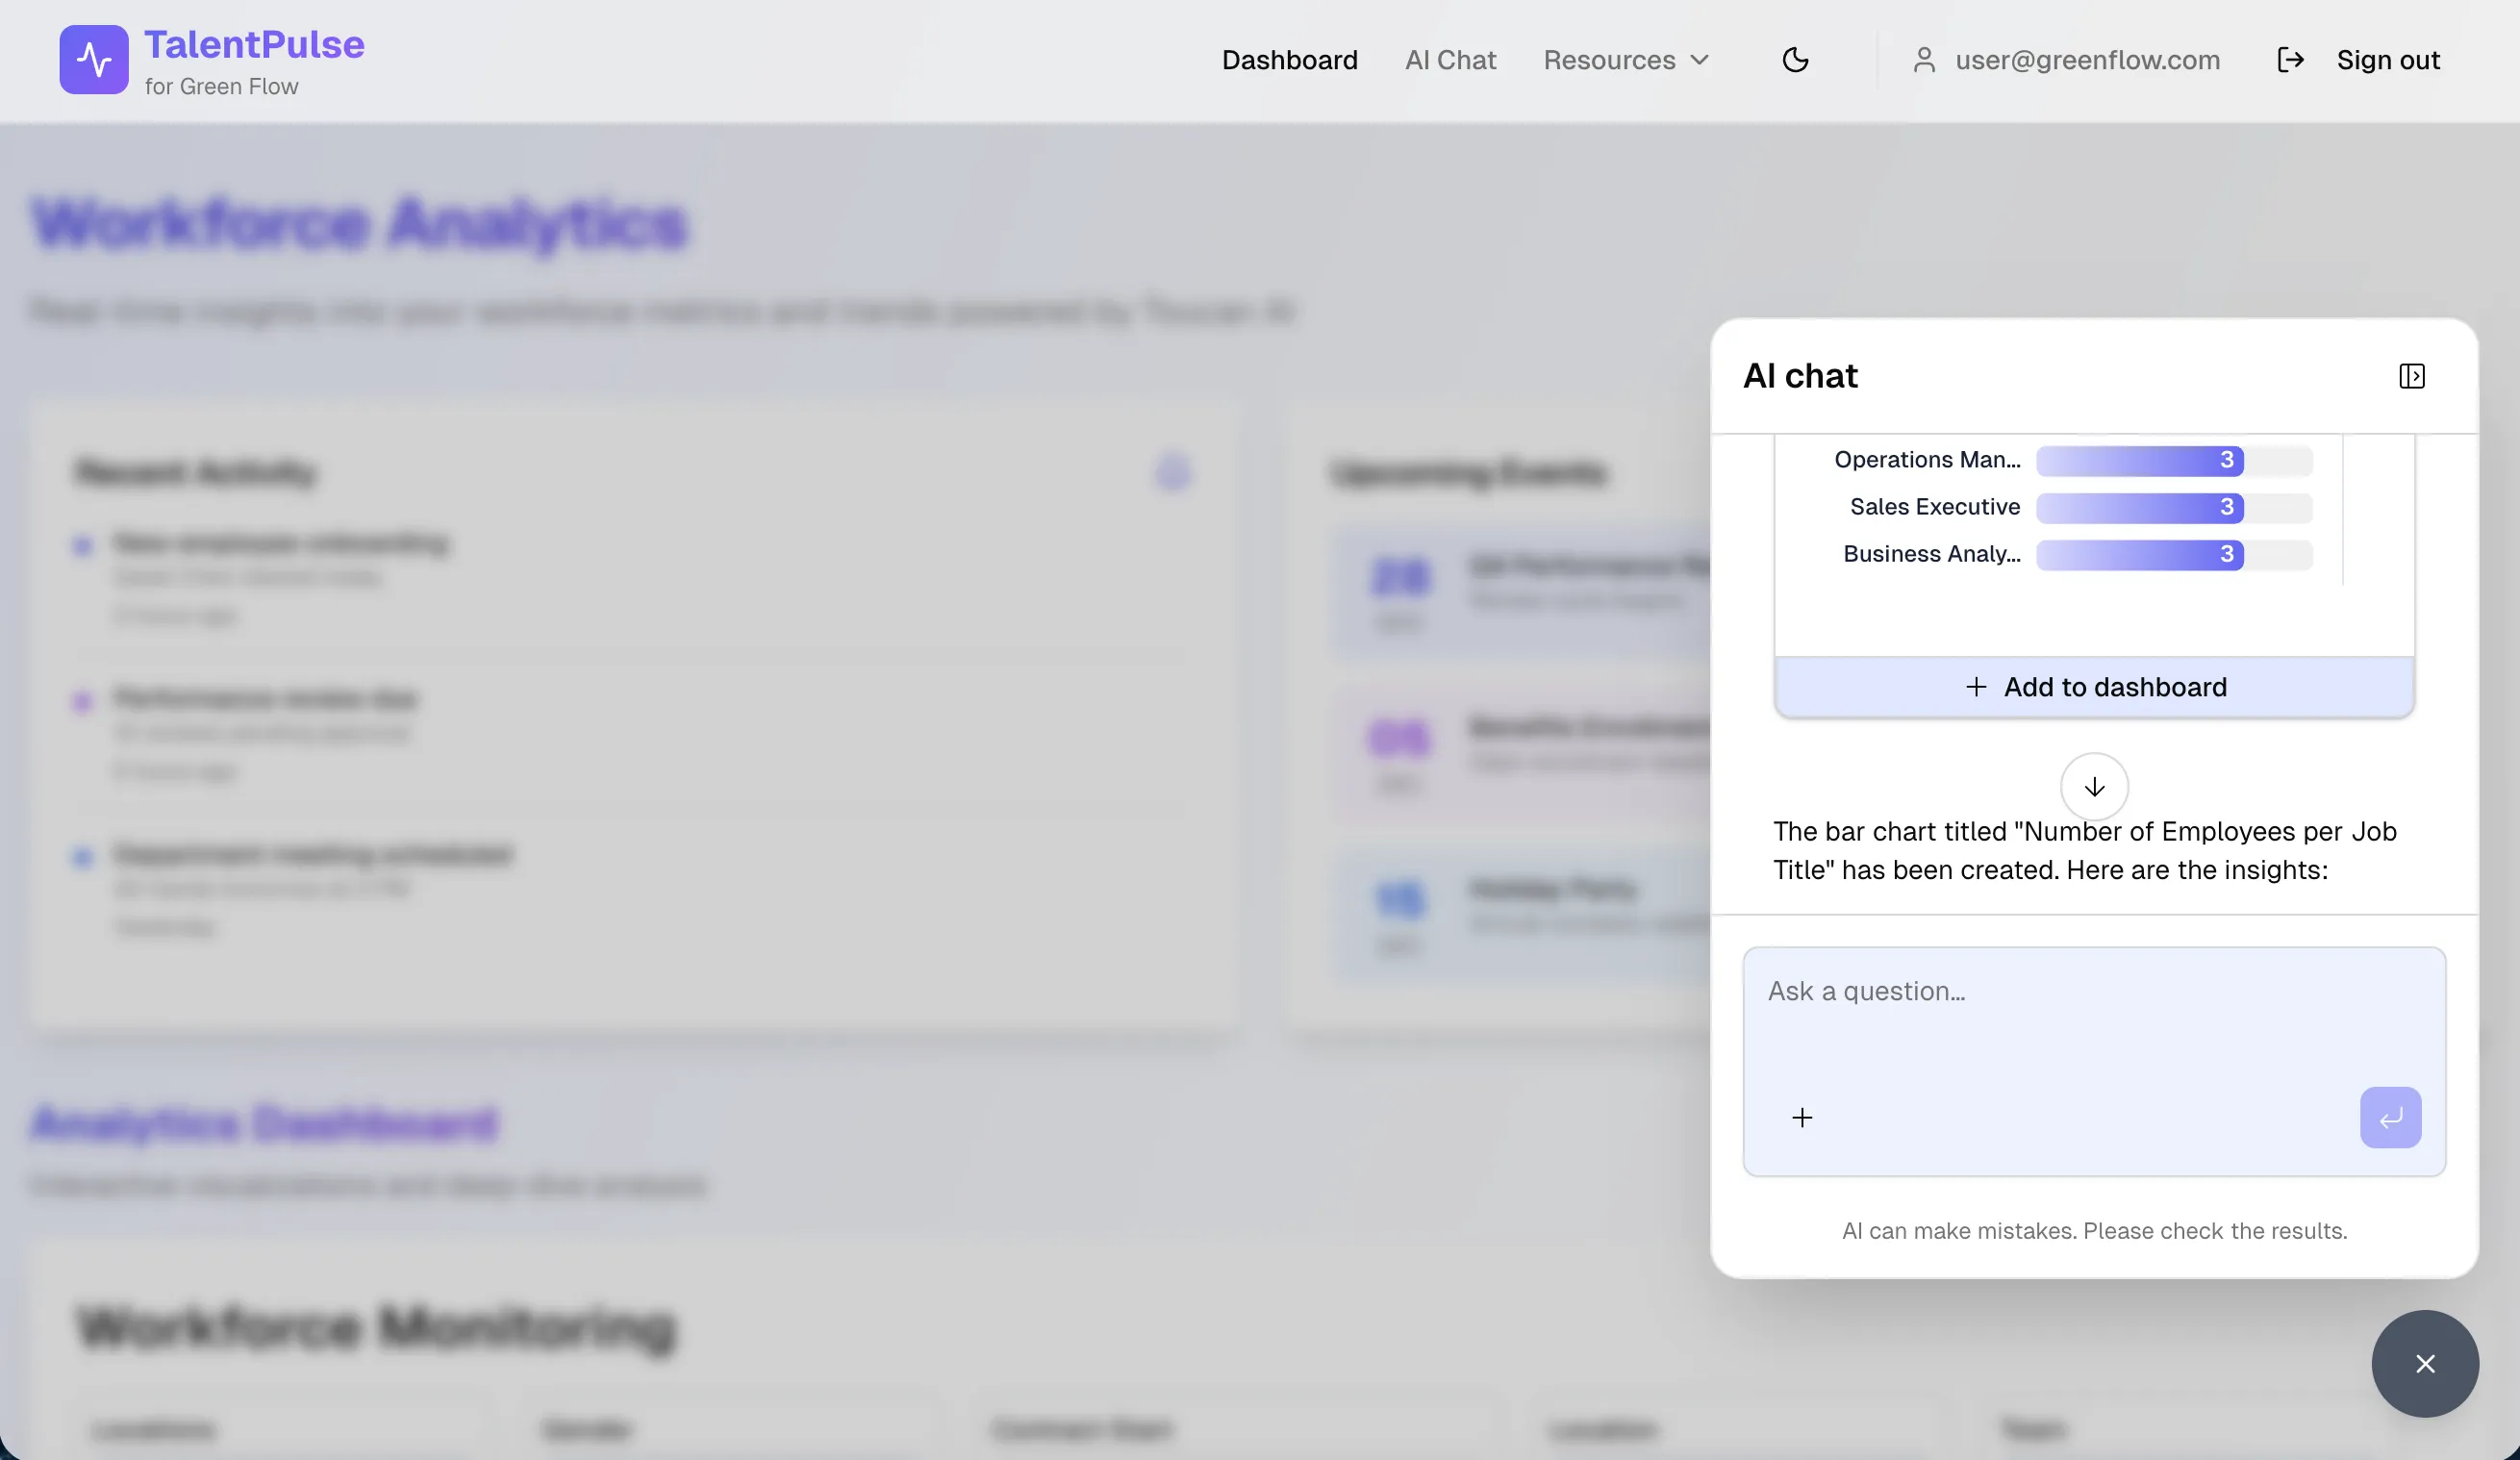
Task: Click the user profile icon
Action: 1923,60
